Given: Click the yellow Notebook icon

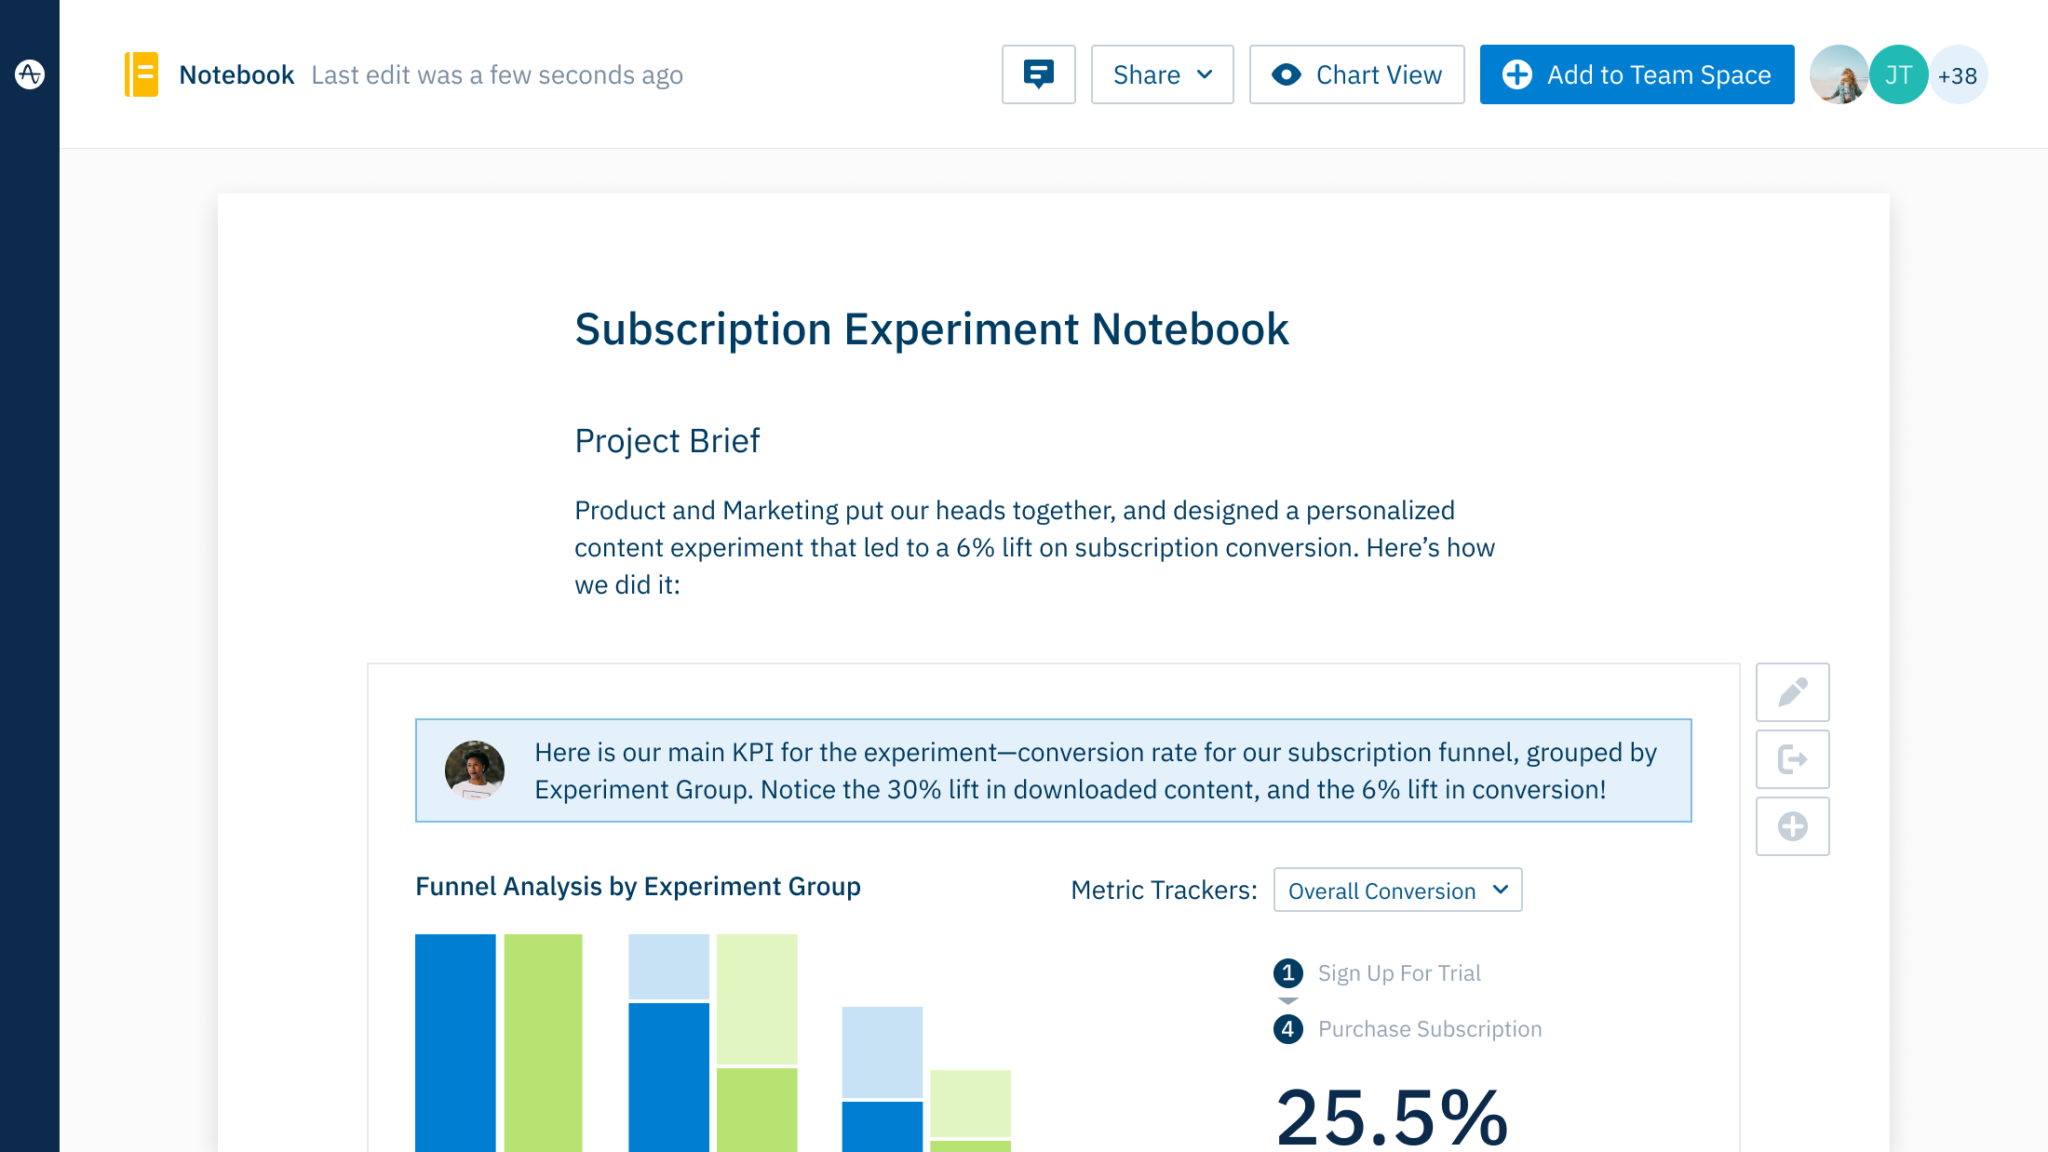Looking at the screenshot, I should pyautogui.click(x=141, y=75).
